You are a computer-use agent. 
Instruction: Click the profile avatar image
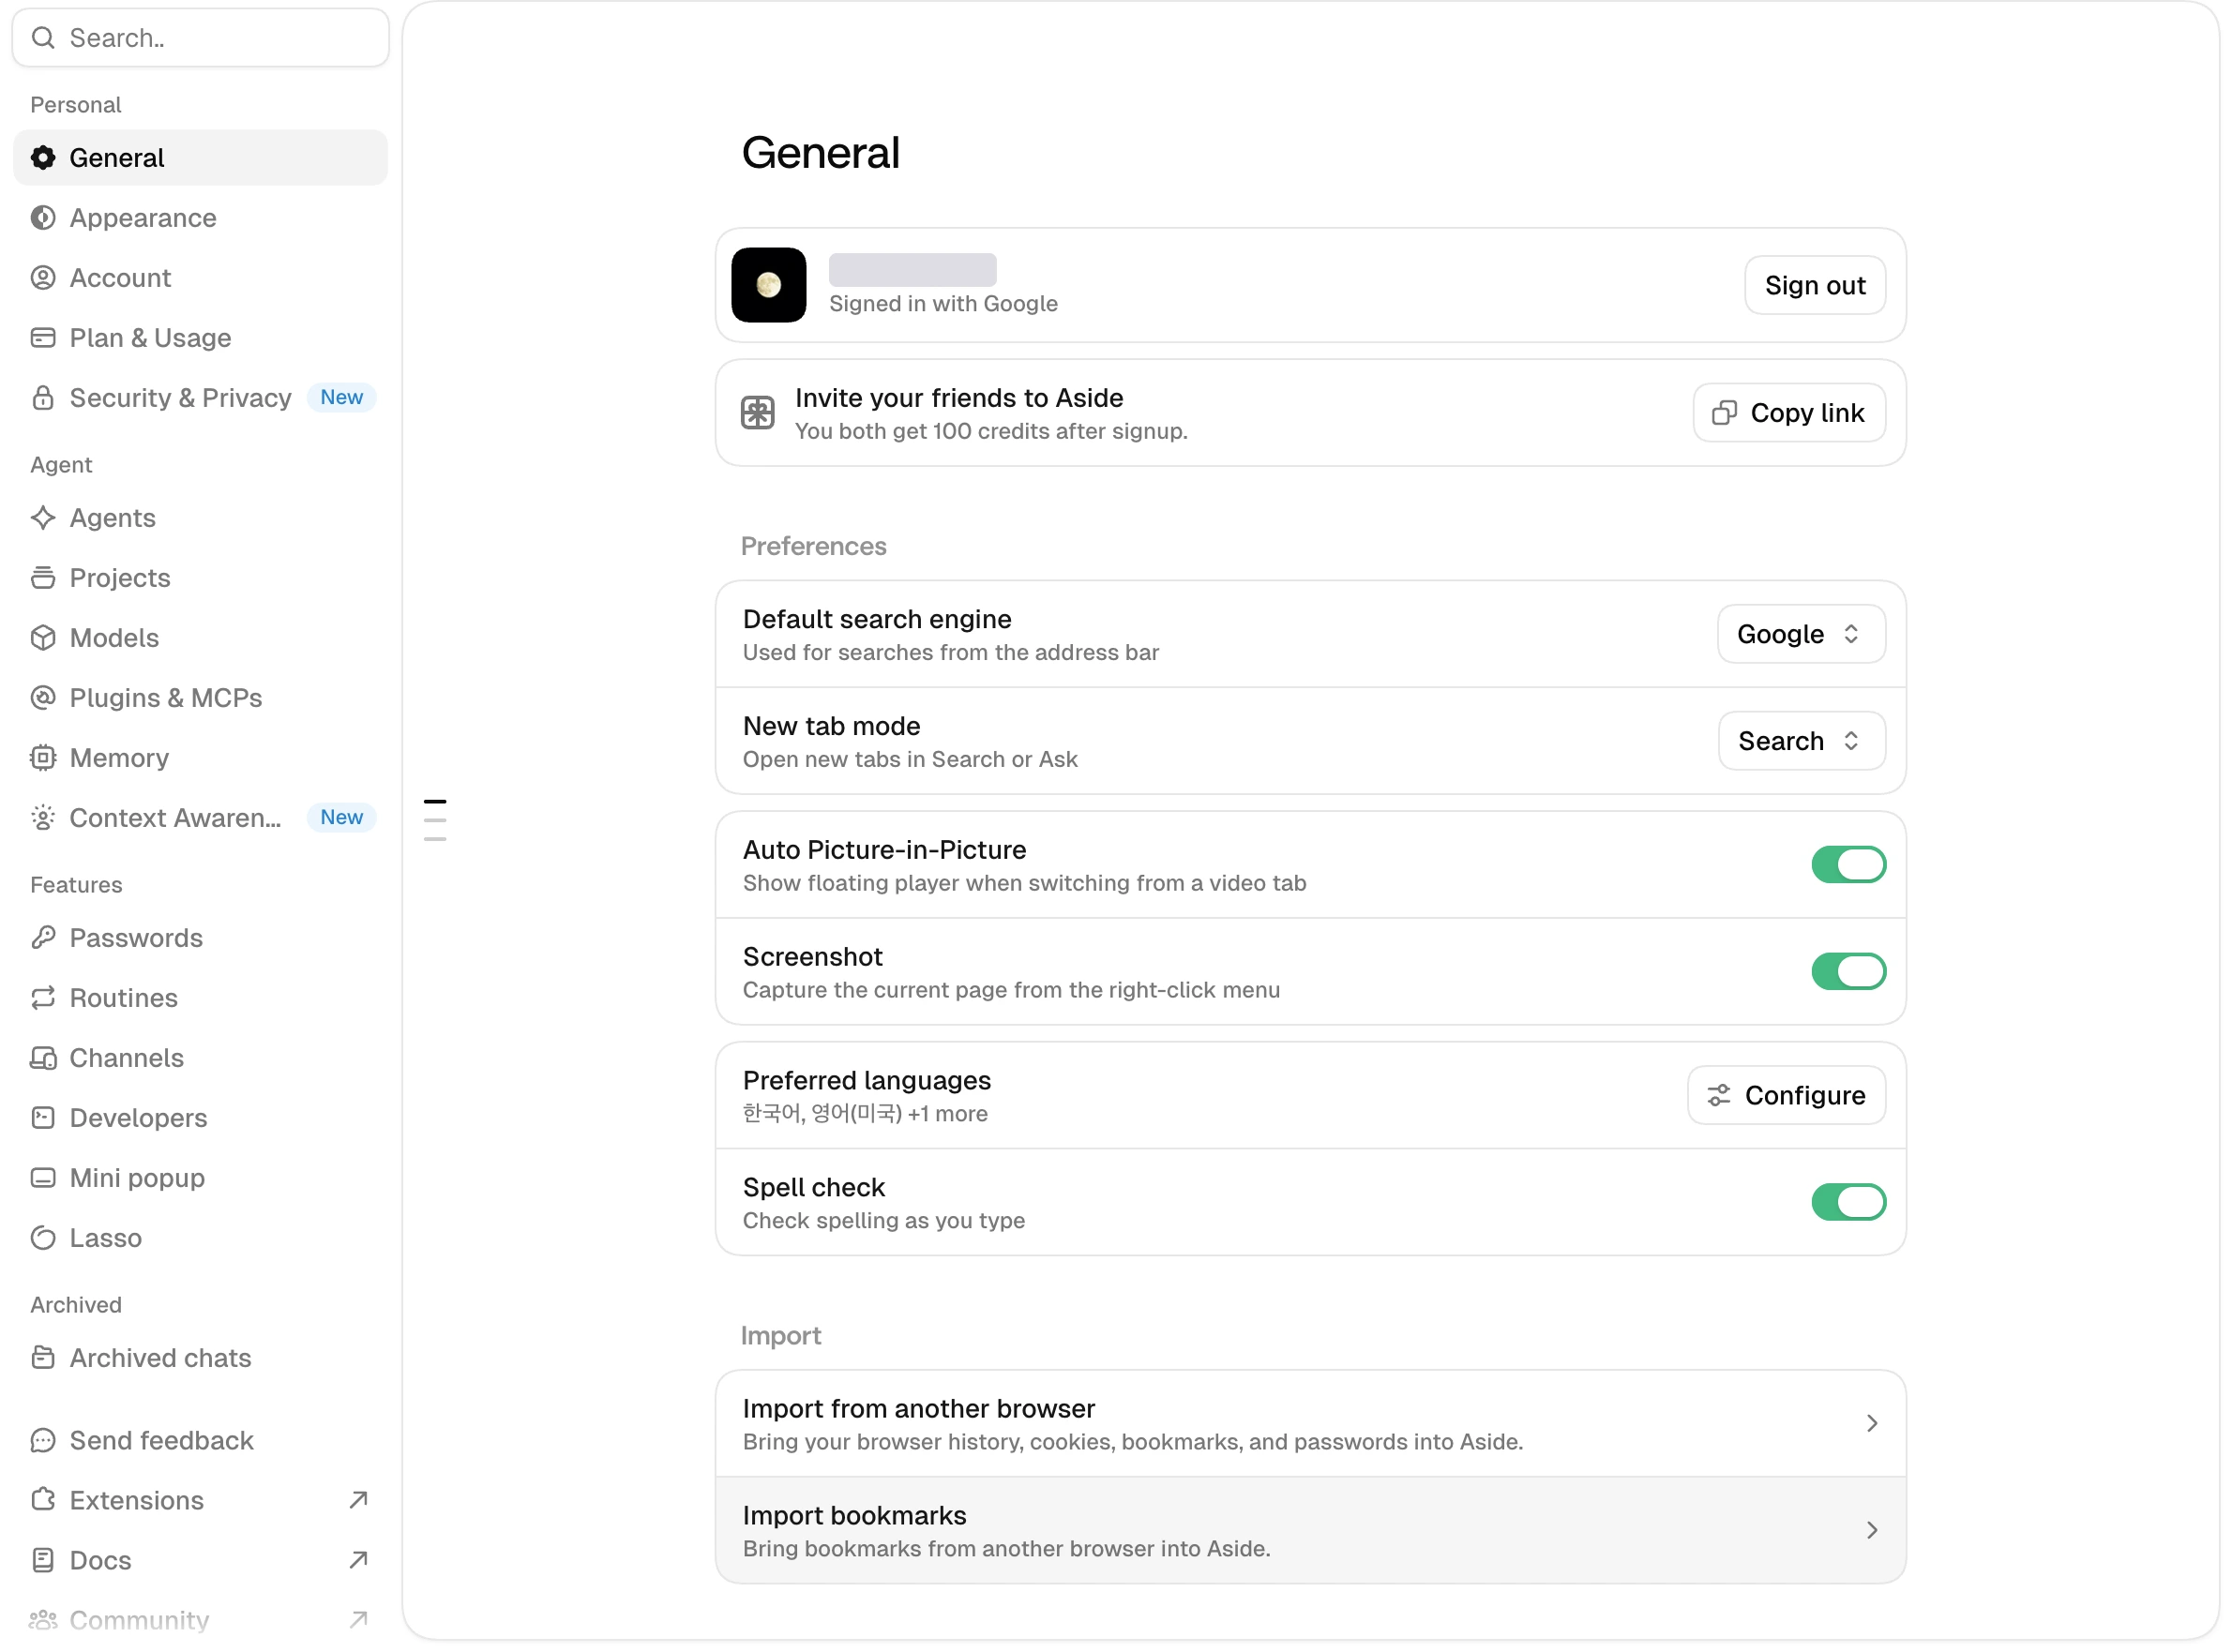[x=769, y=285]
